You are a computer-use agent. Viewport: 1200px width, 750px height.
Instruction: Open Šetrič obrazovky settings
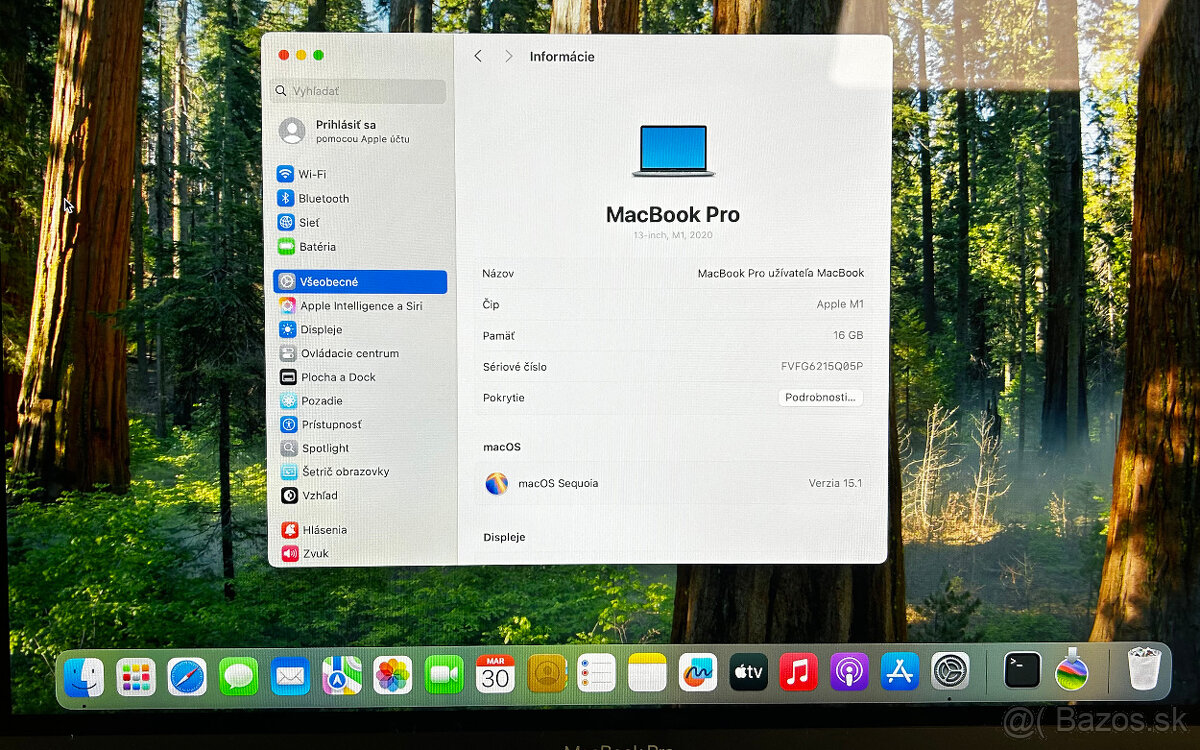[x=345, y=471]
